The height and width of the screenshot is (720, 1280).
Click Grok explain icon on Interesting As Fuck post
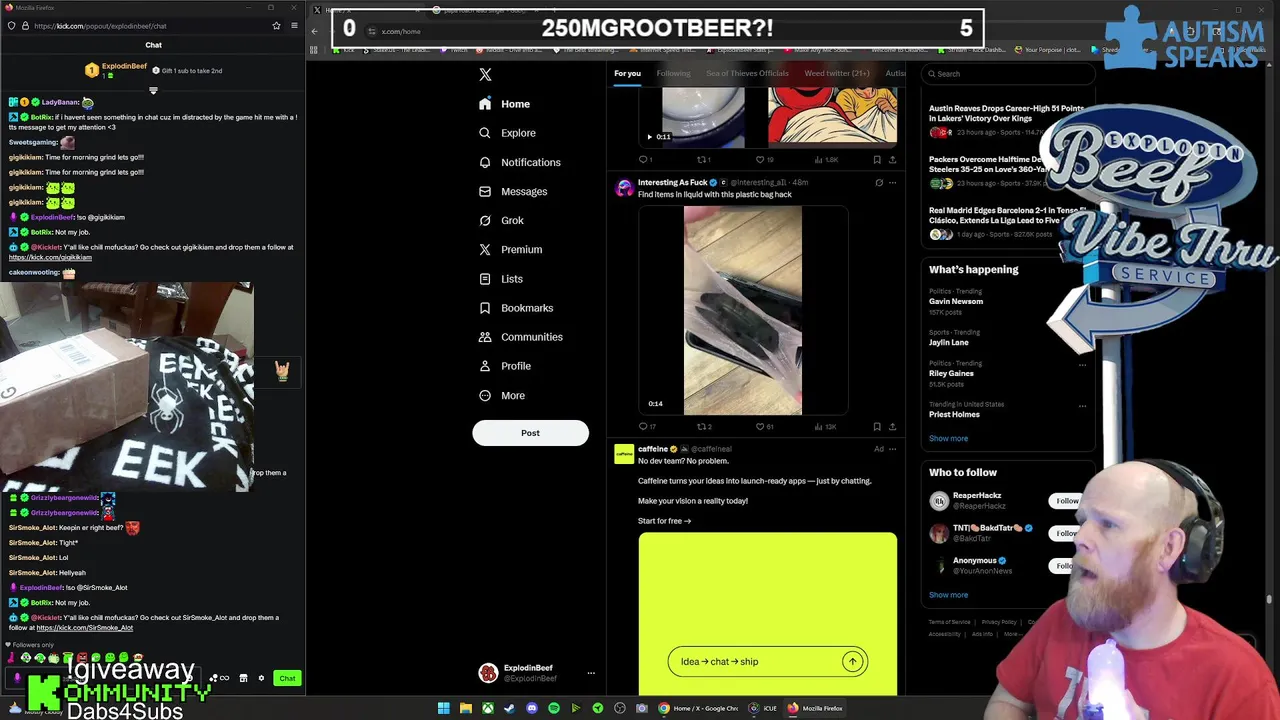pos(879,183)
